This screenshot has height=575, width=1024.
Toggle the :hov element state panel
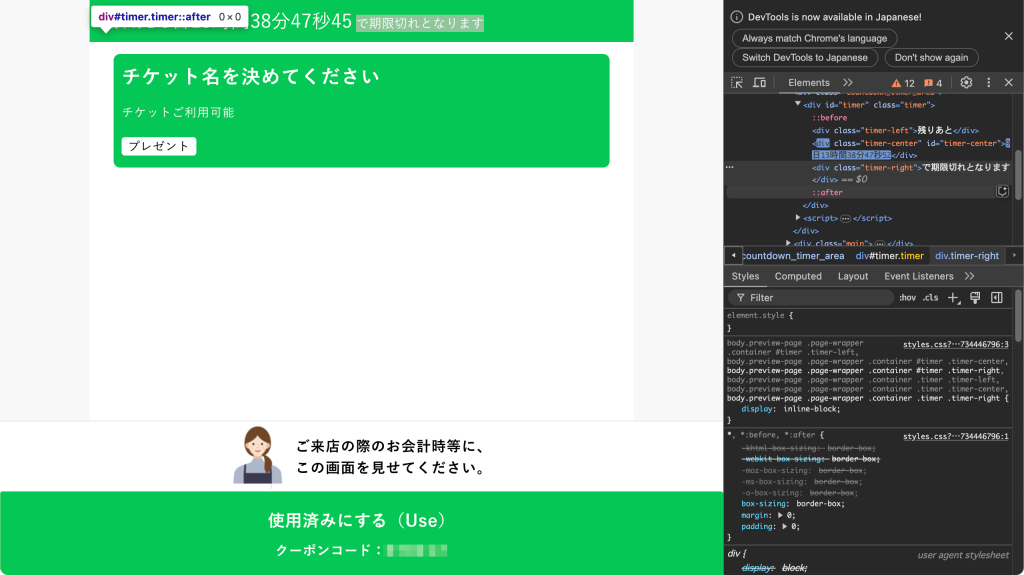point(907,297)
